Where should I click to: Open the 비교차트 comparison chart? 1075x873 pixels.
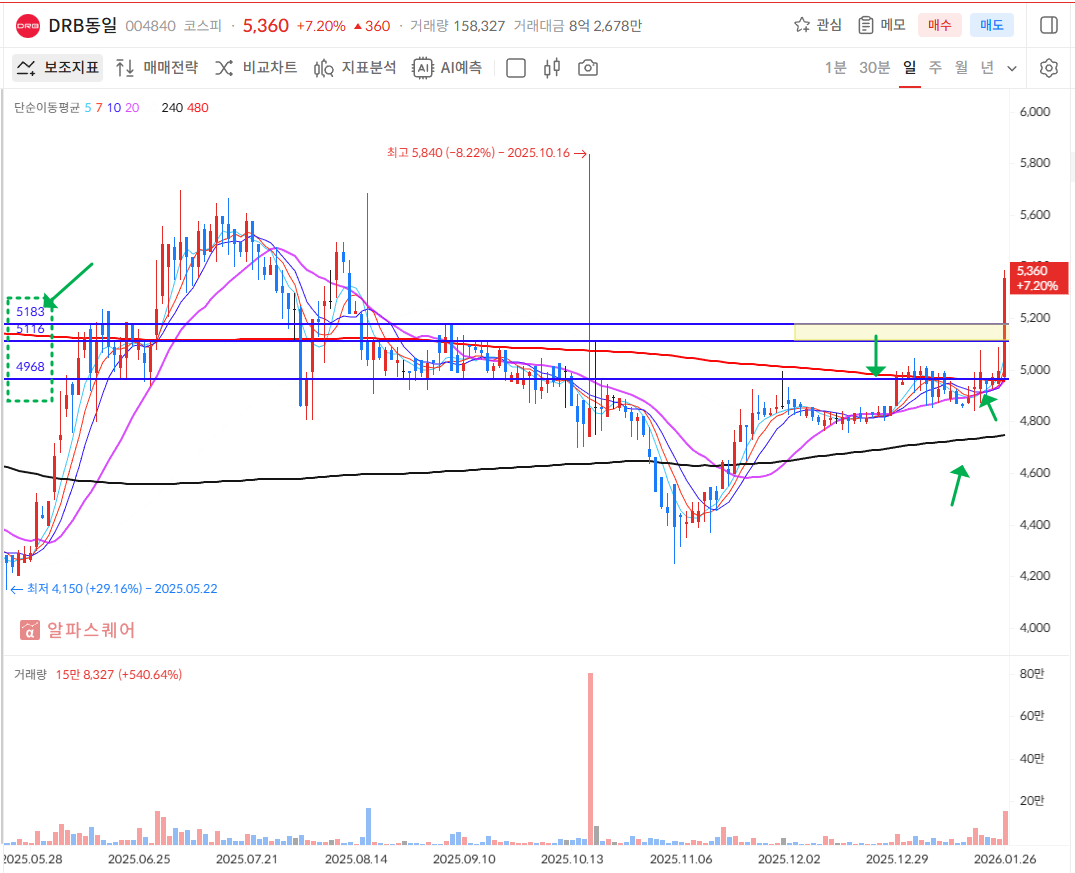pyautogui.click(x=256, y=68)
